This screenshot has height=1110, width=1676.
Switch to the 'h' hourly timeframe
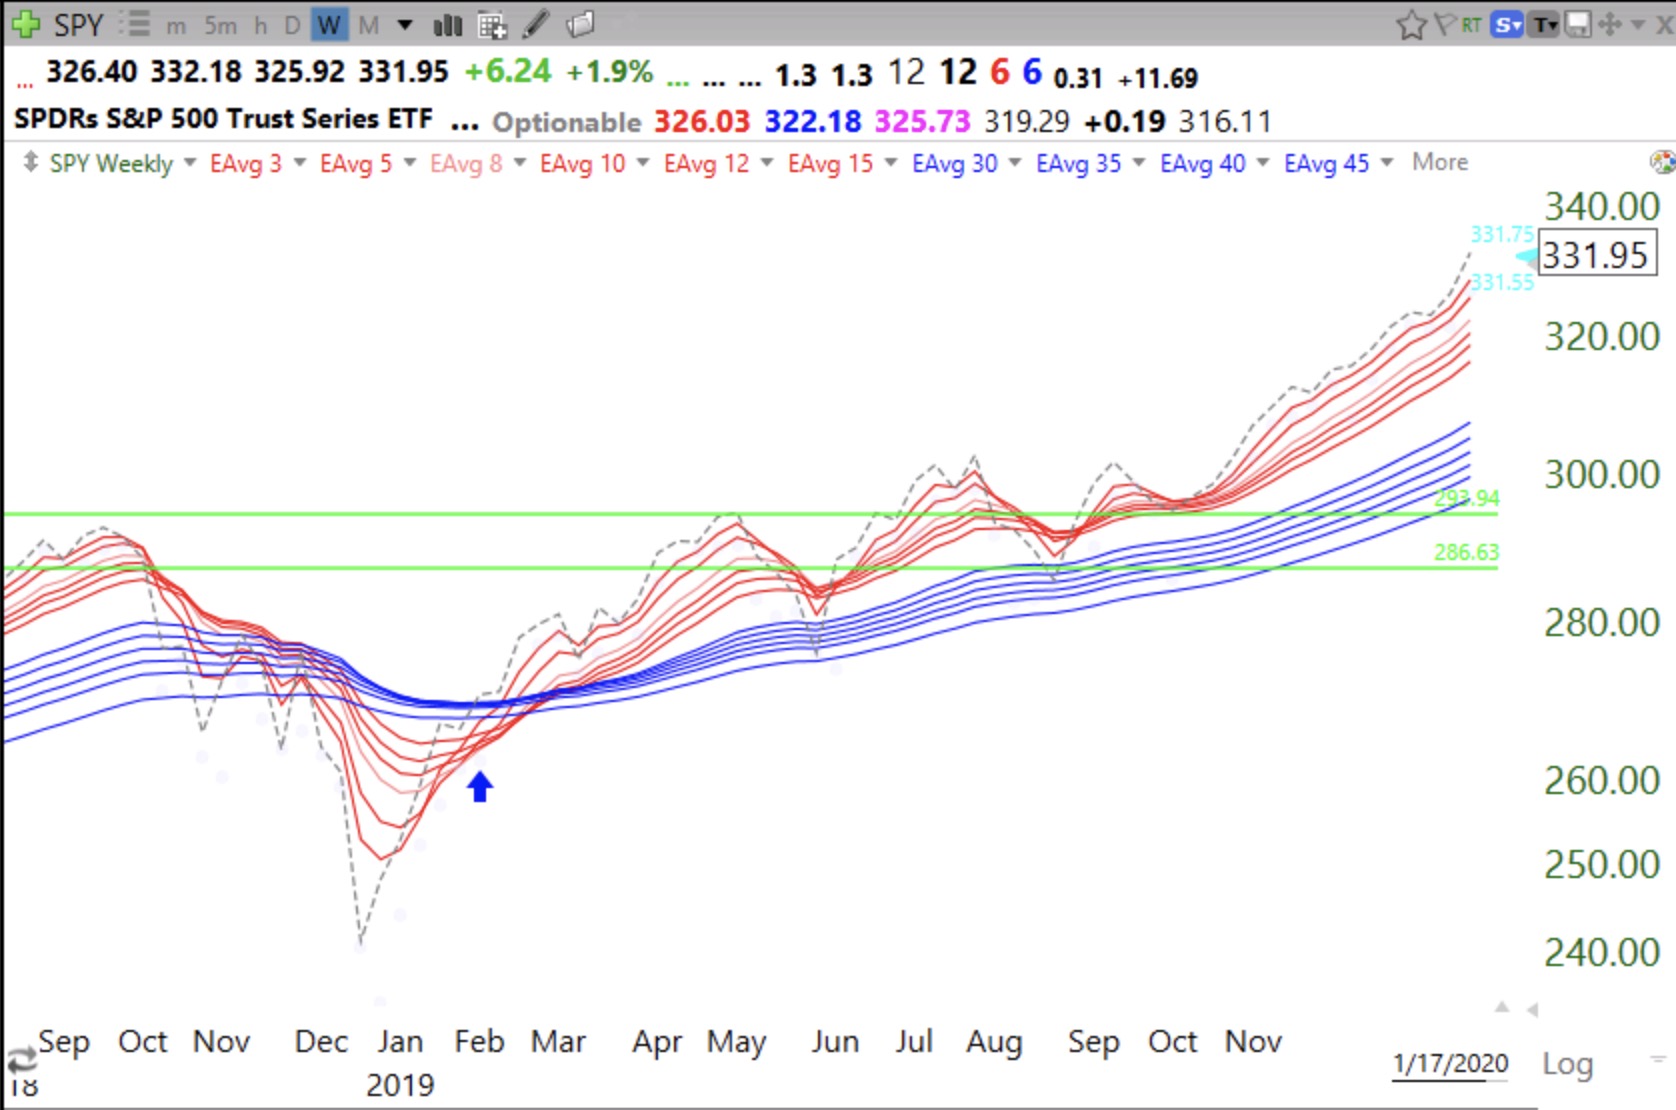point(260,25)
